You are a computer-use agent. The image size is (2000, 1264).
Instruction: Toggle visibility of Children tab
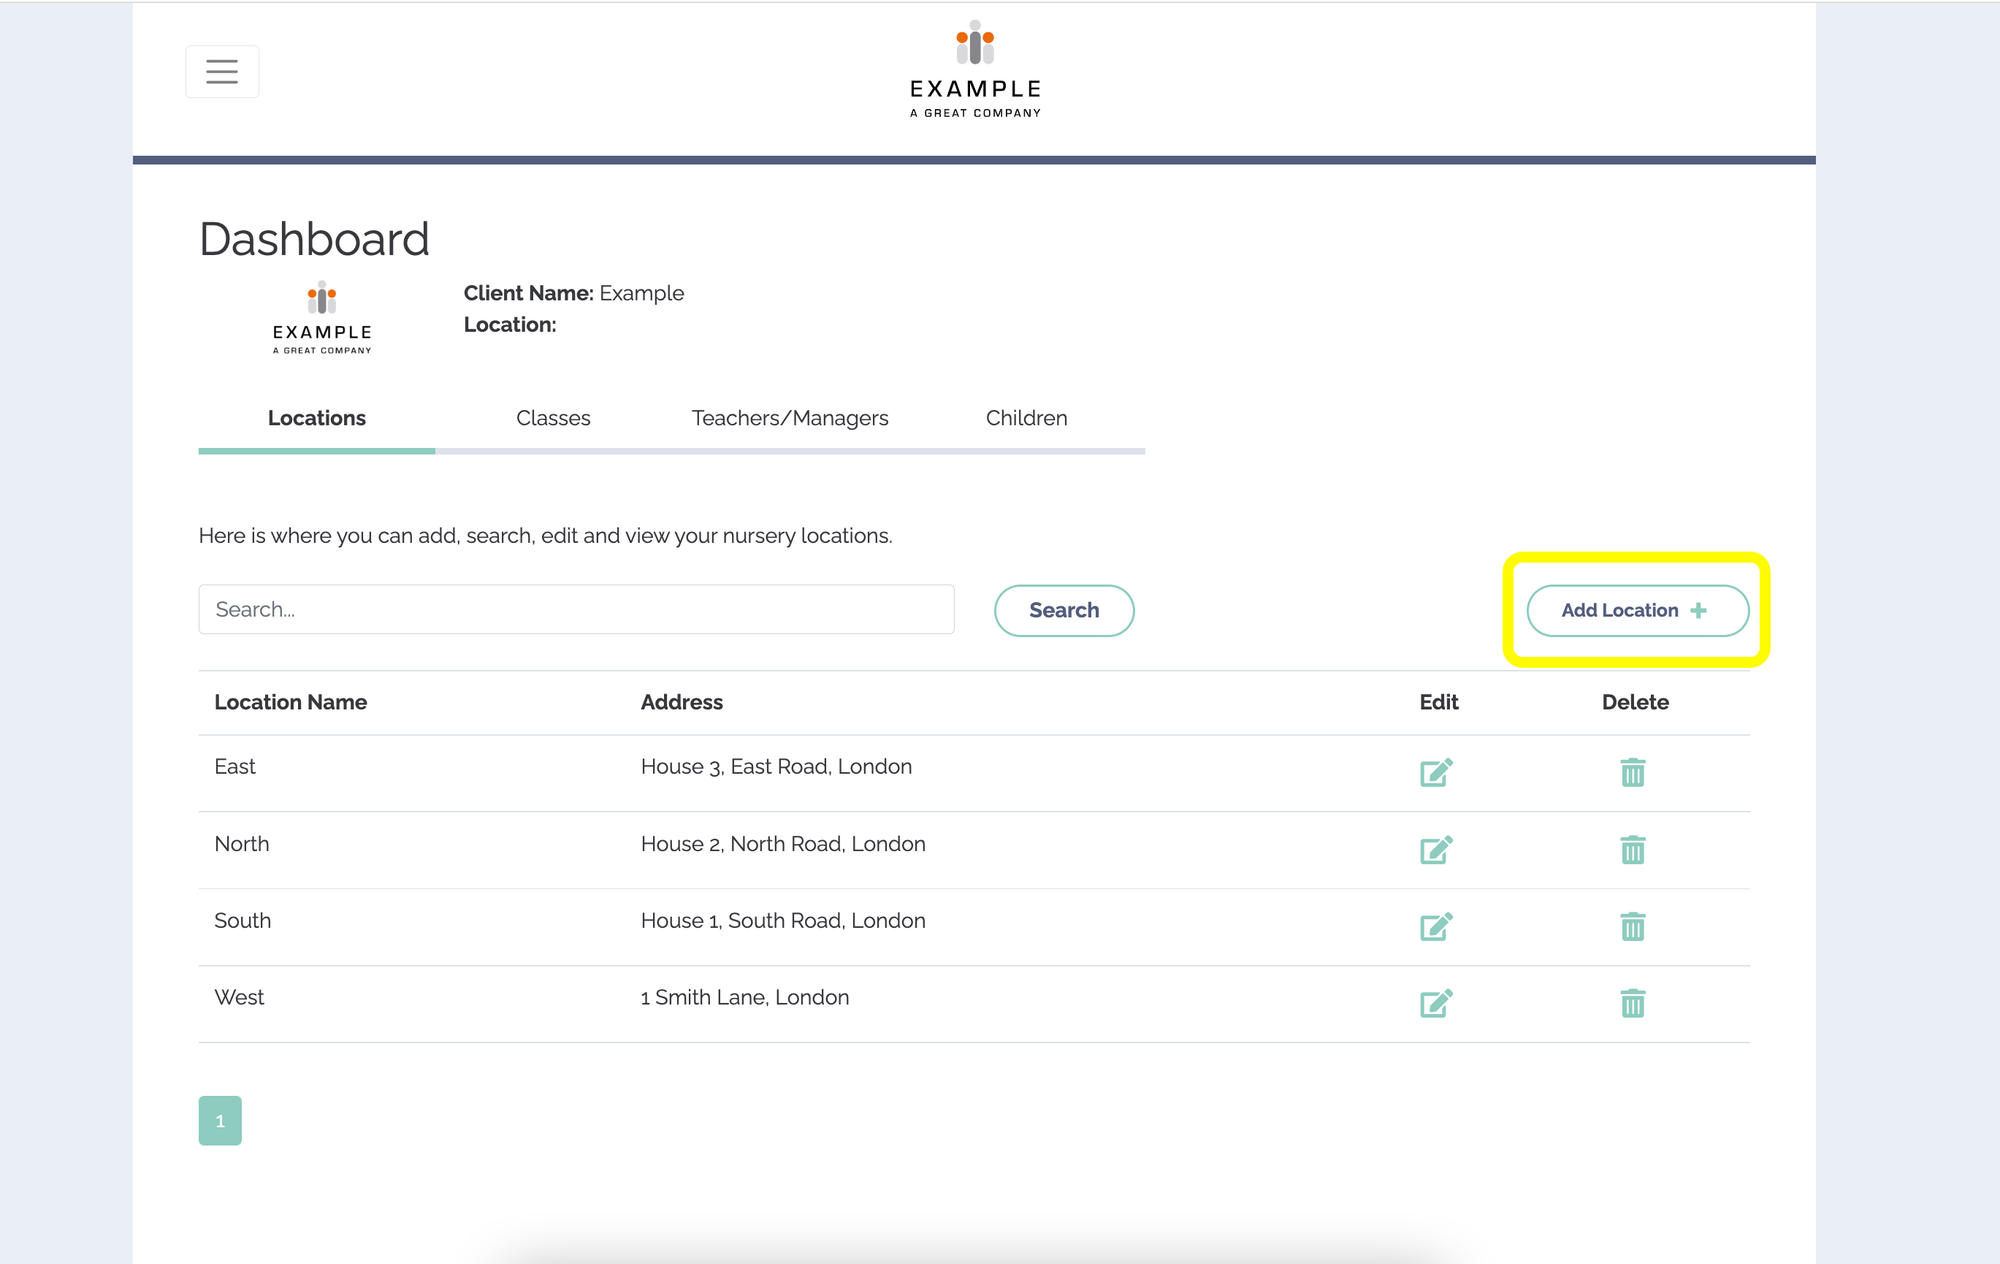1026,418
